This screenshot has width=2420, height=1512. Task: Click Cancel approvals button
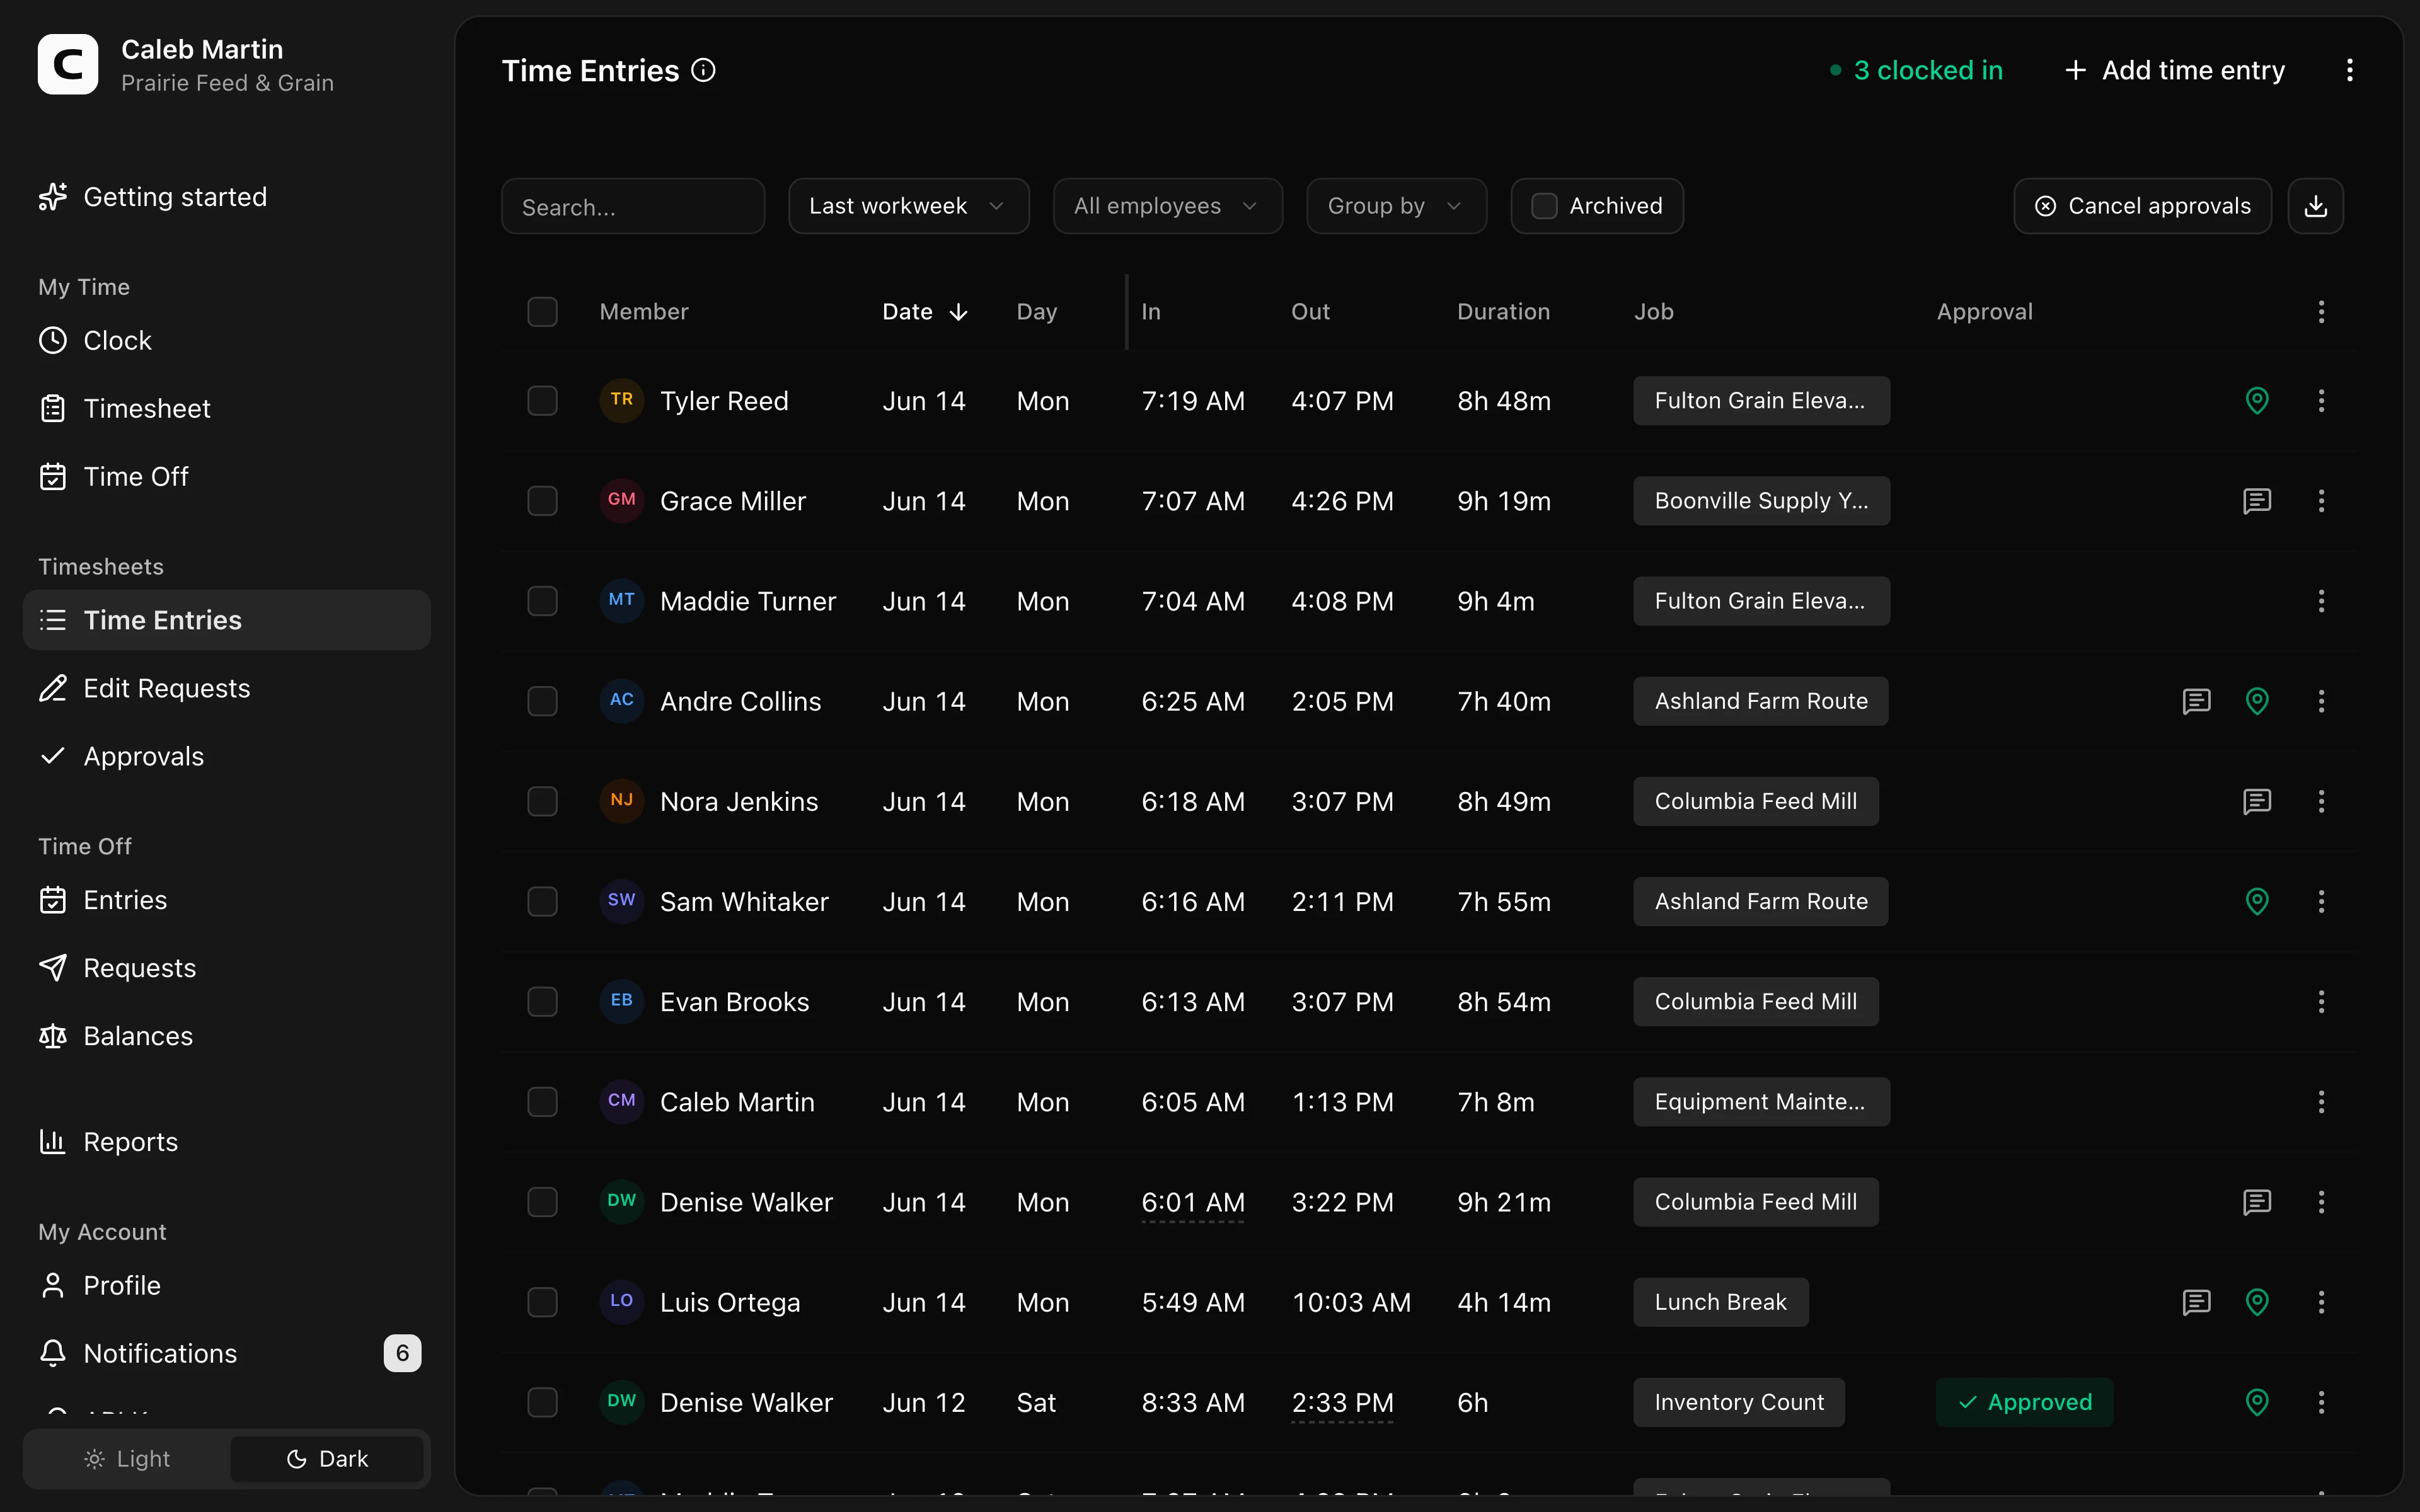tap(2142, 206)
